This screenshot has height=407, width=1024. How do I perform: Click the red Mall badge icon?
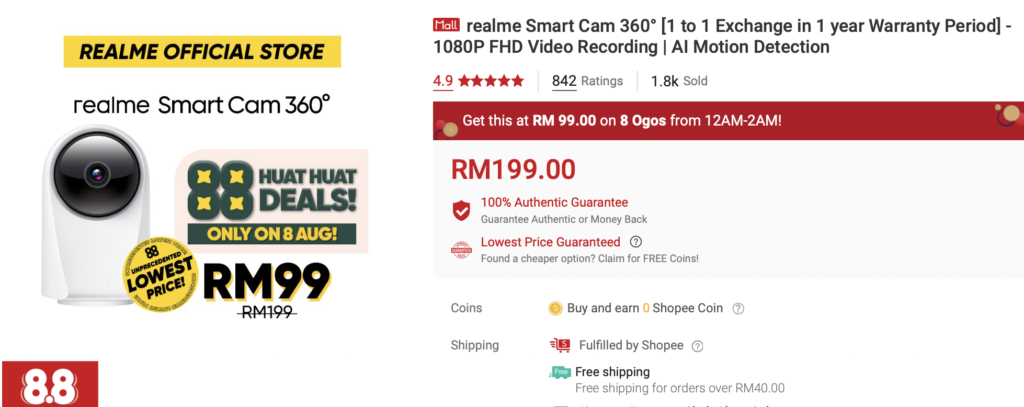(x=447, y=25)
